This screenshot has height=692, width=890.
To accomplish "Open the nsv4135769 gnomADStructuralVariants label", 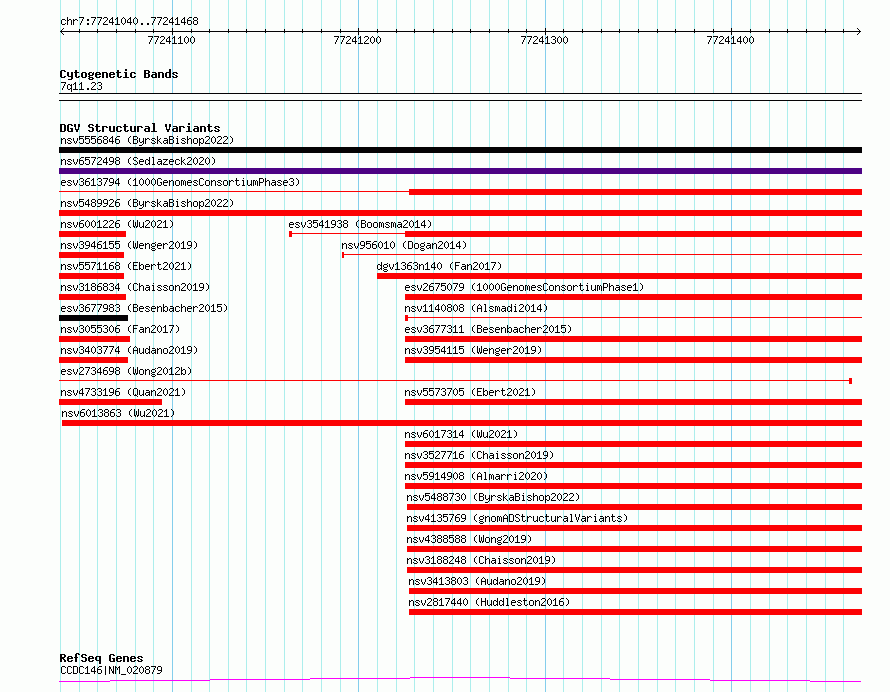I will [517, 518].
